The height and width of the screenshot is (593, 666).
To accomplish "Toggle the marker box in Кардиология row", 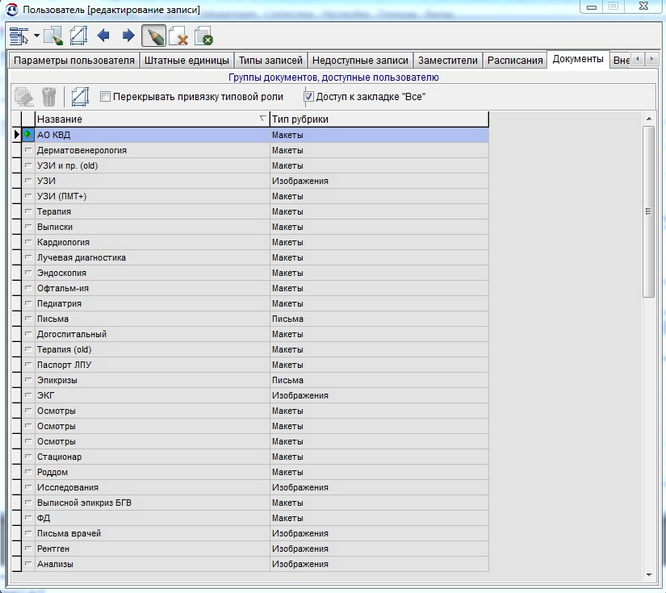I will pos(28,242).
